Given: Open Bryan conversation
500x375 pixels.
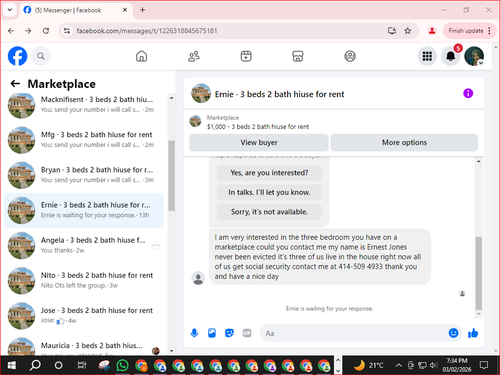Looking at the screenshot, I should coord(84,175).
